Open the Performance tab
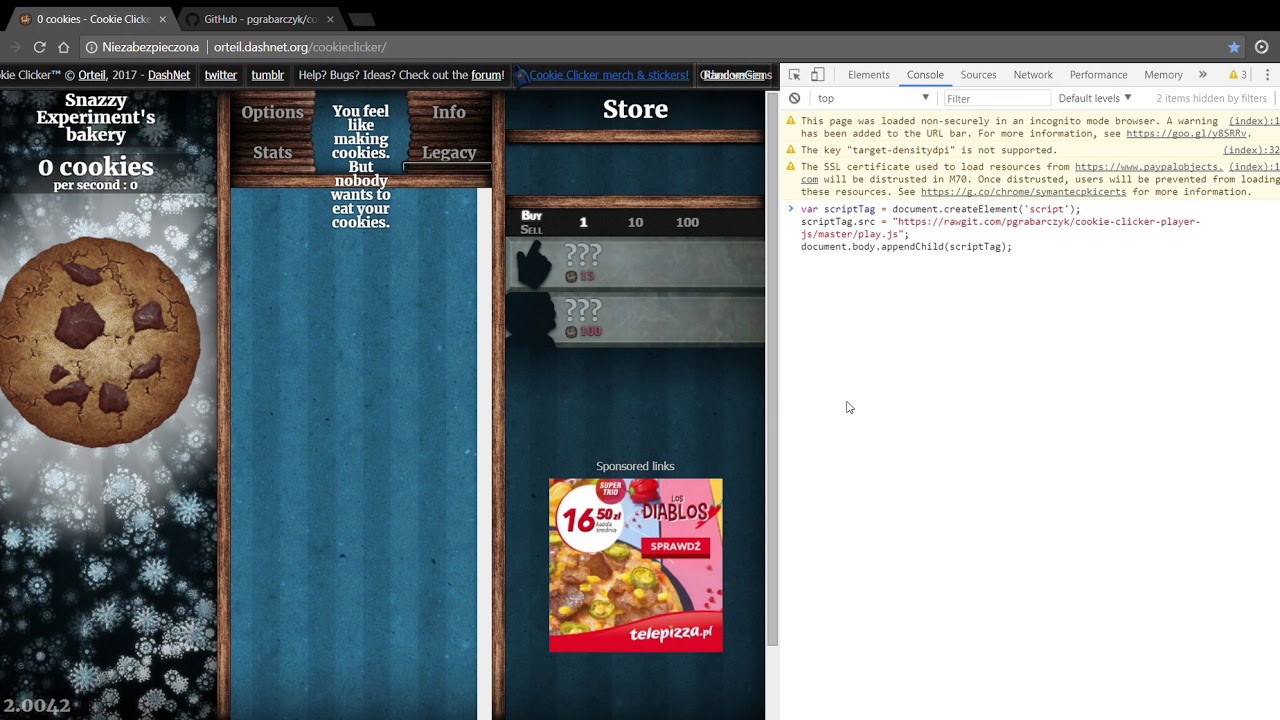 1098,75
